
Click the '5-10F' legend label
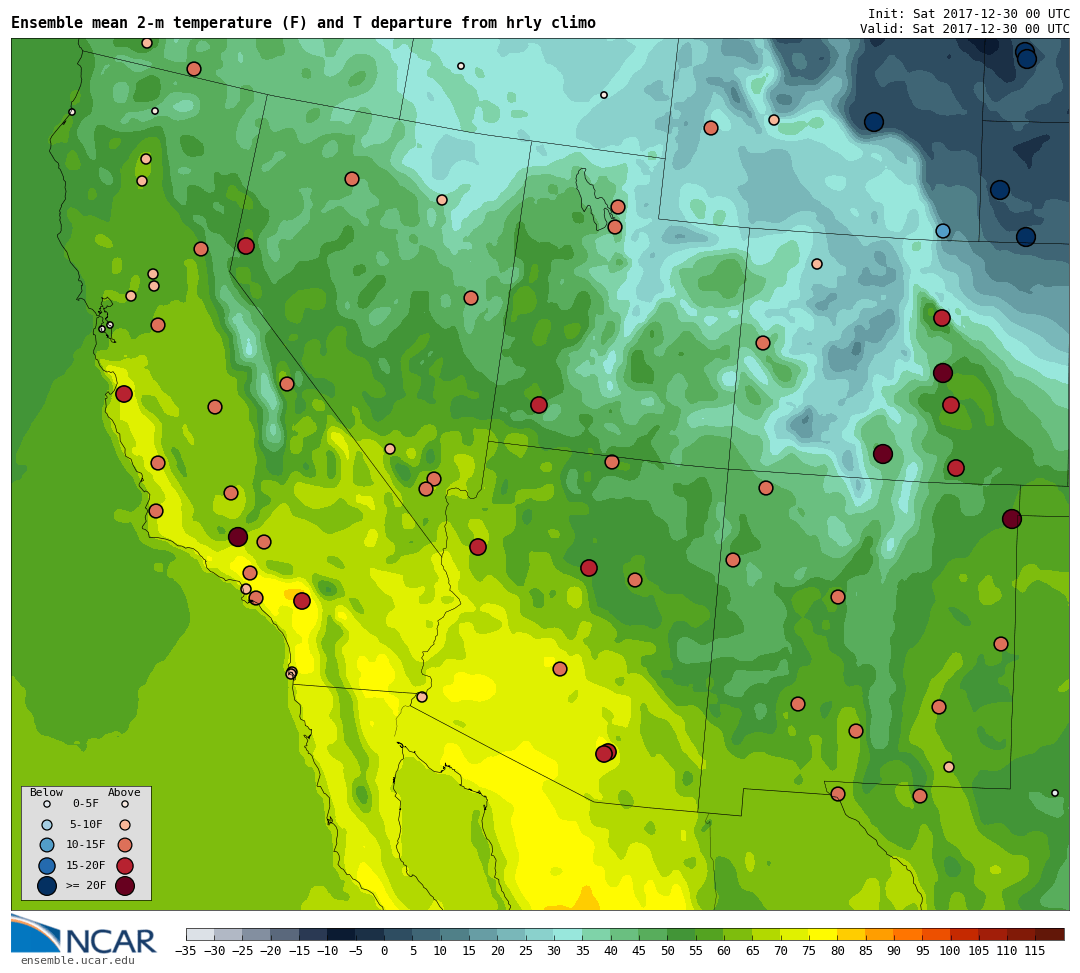[x=86, y=824]
